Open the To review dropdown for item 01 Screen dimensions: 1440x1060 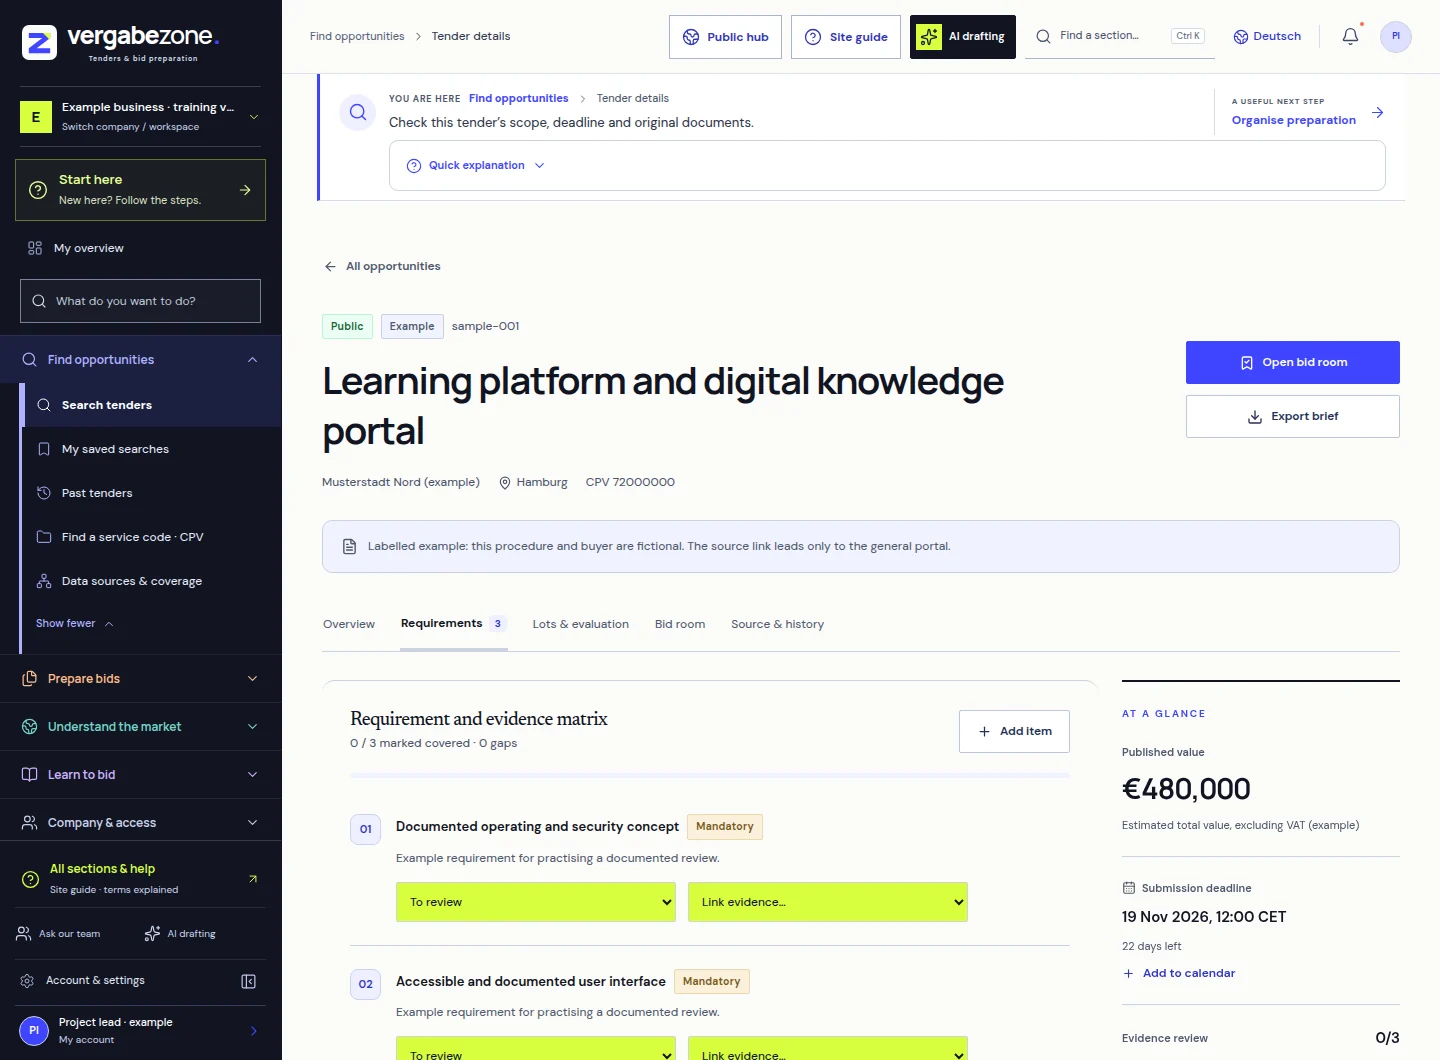point(536,902)
